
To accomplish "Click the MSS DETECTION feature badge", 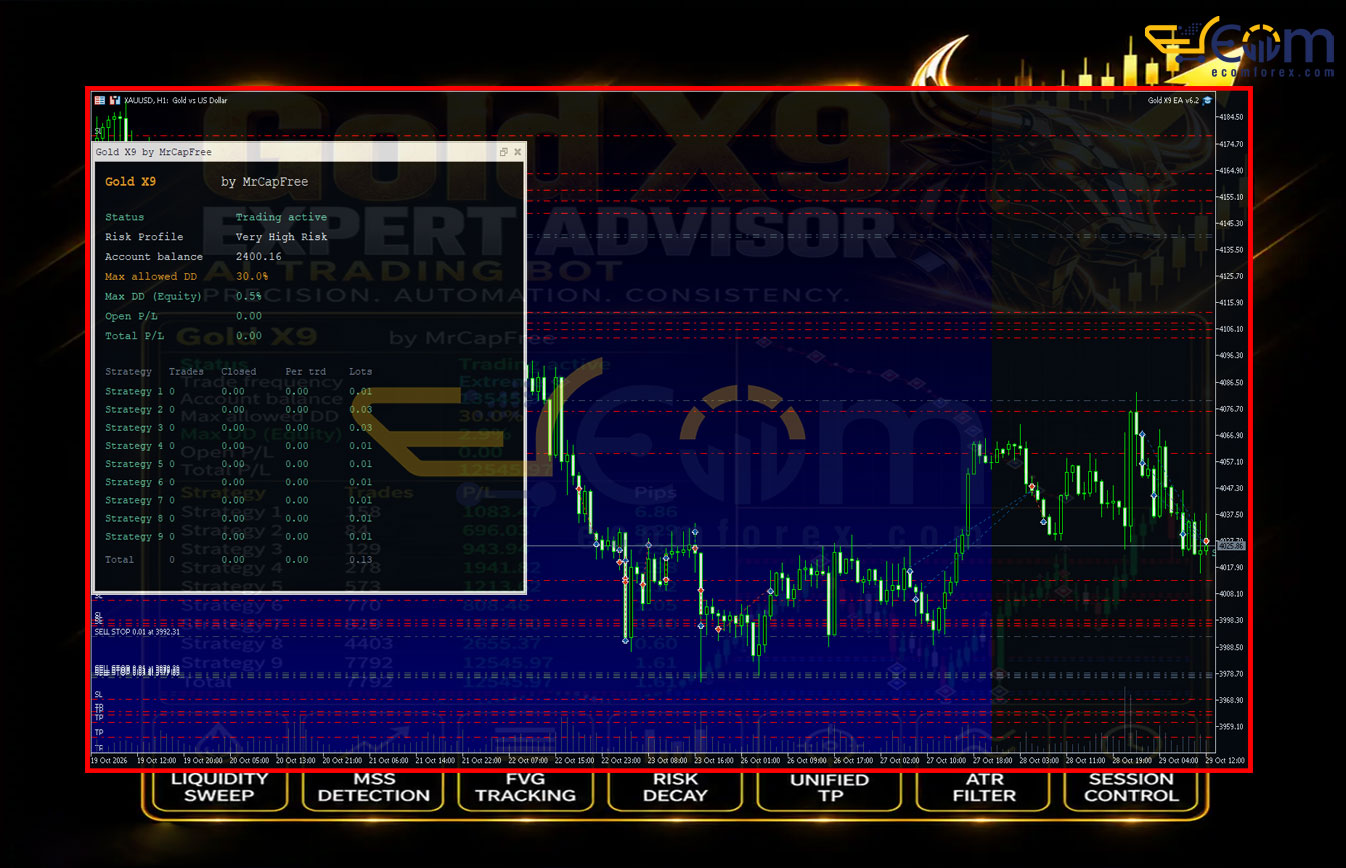I will [373, 787].
